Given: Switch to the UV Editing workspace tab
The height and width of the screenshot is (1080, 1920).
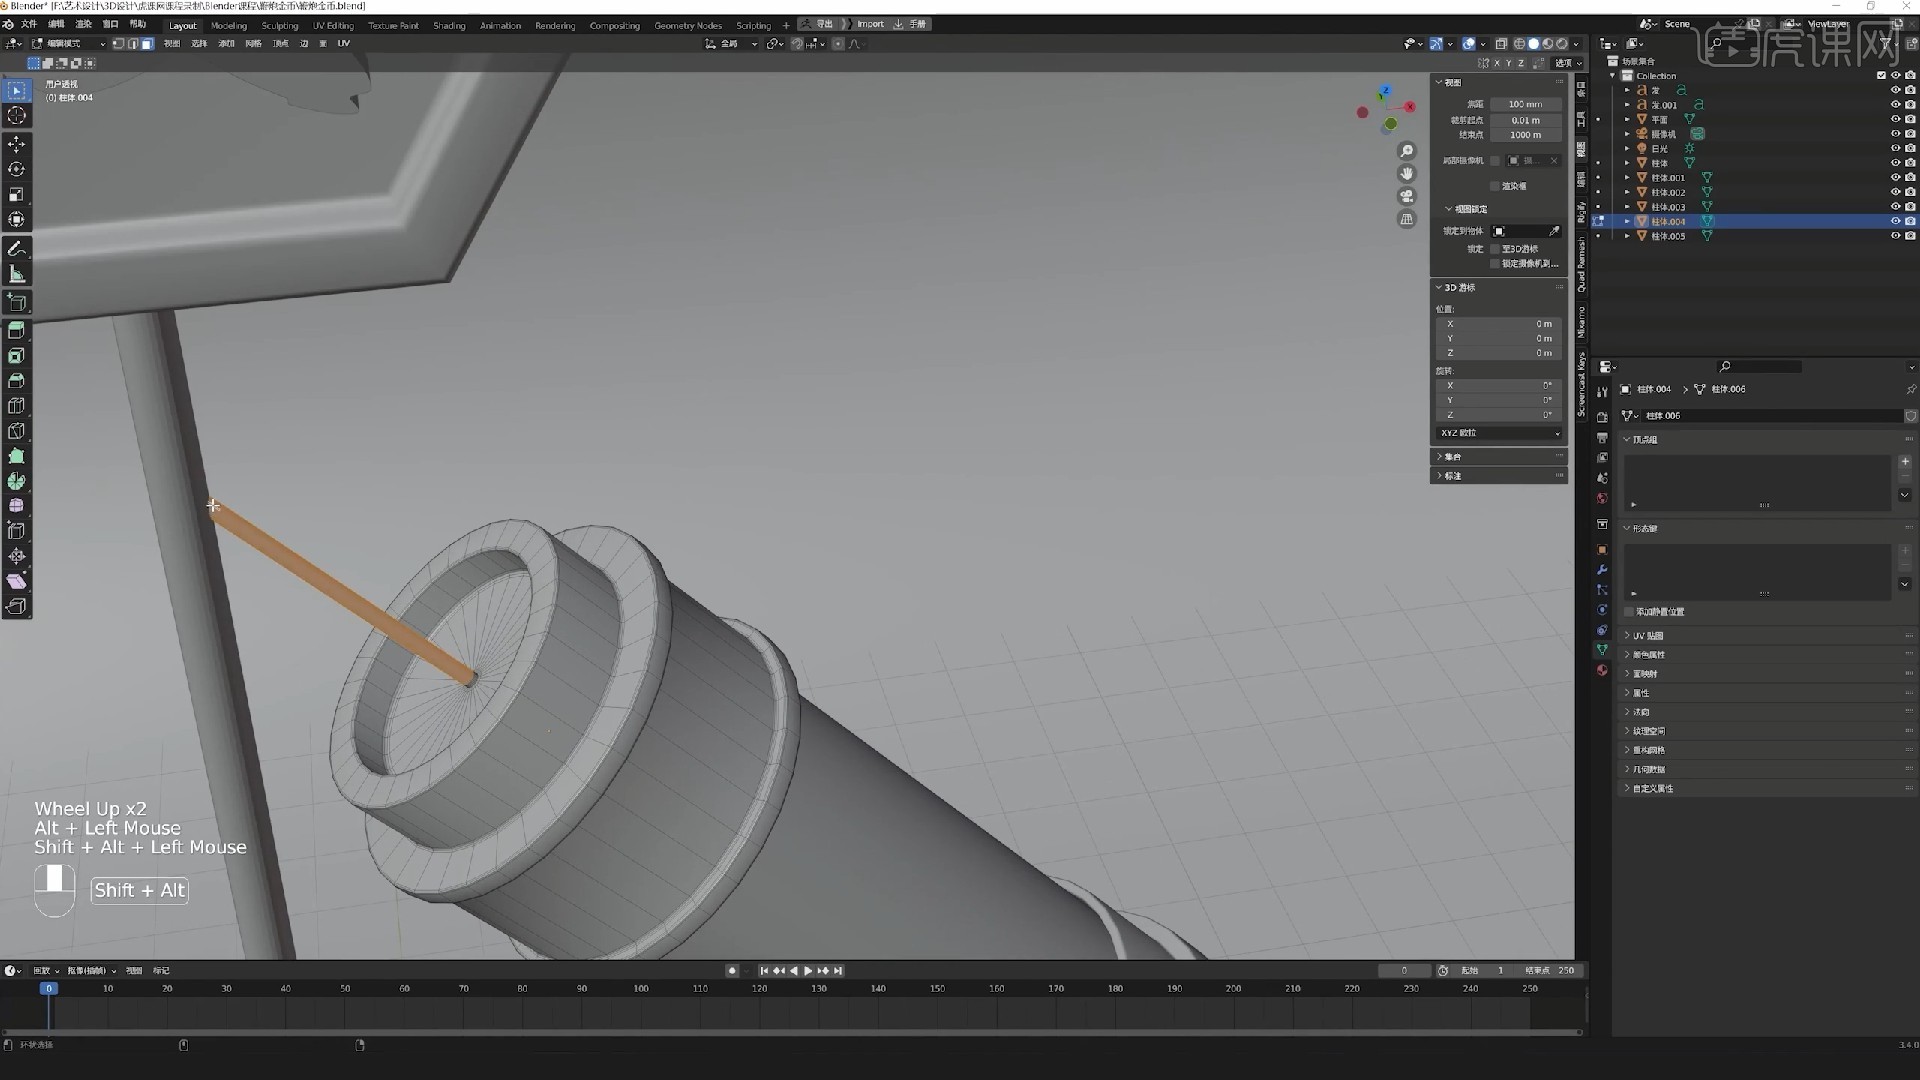Looking at the screenshot, I should coord(333,26).
